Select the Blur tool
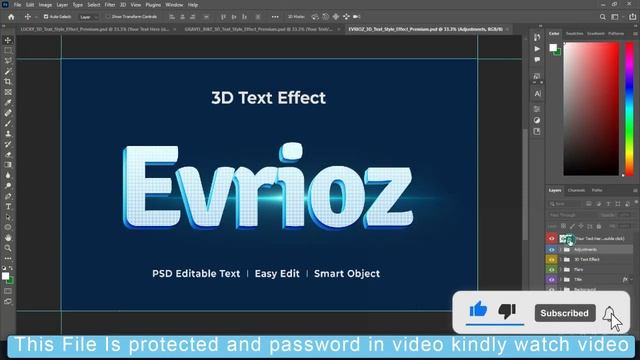Viewport: 640px width, 360px height. pos(8,176)
